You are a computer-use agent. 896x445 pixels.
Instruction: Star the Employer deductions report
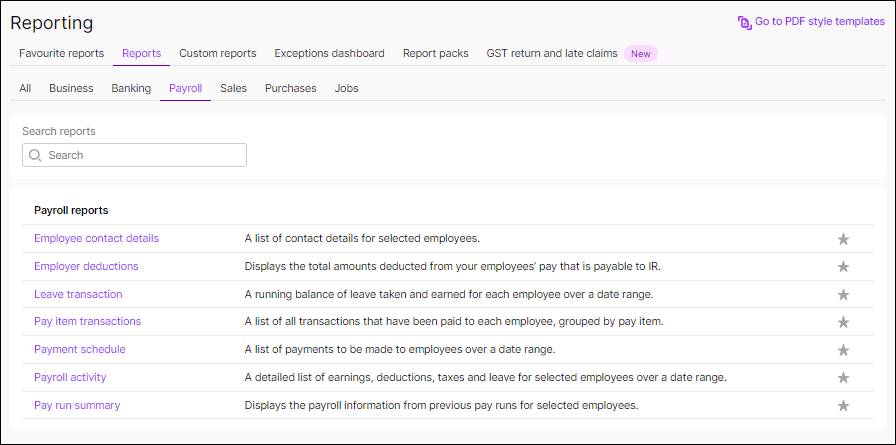(x=843, y=267)
